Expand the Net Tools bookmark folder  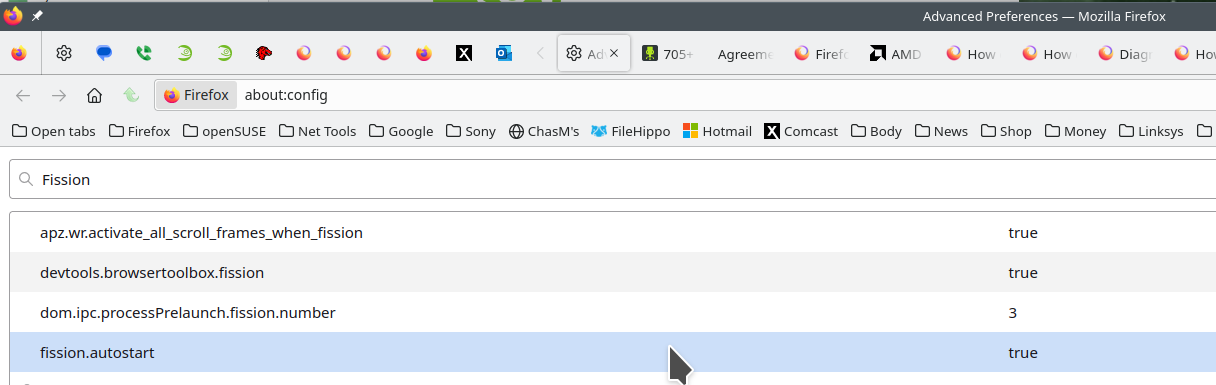coord(317,131)
